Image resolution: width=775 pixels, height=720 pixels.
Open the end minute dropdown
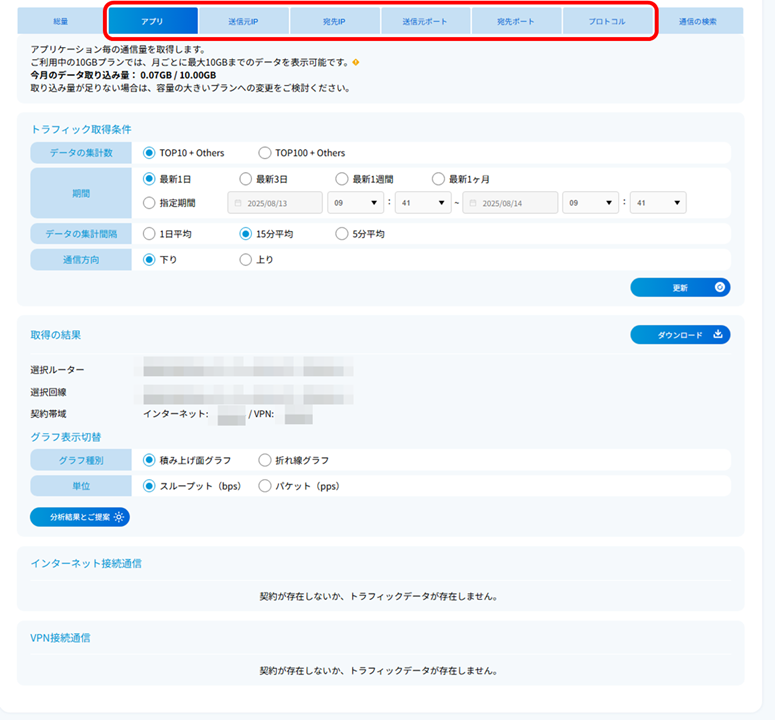(657, 203)
